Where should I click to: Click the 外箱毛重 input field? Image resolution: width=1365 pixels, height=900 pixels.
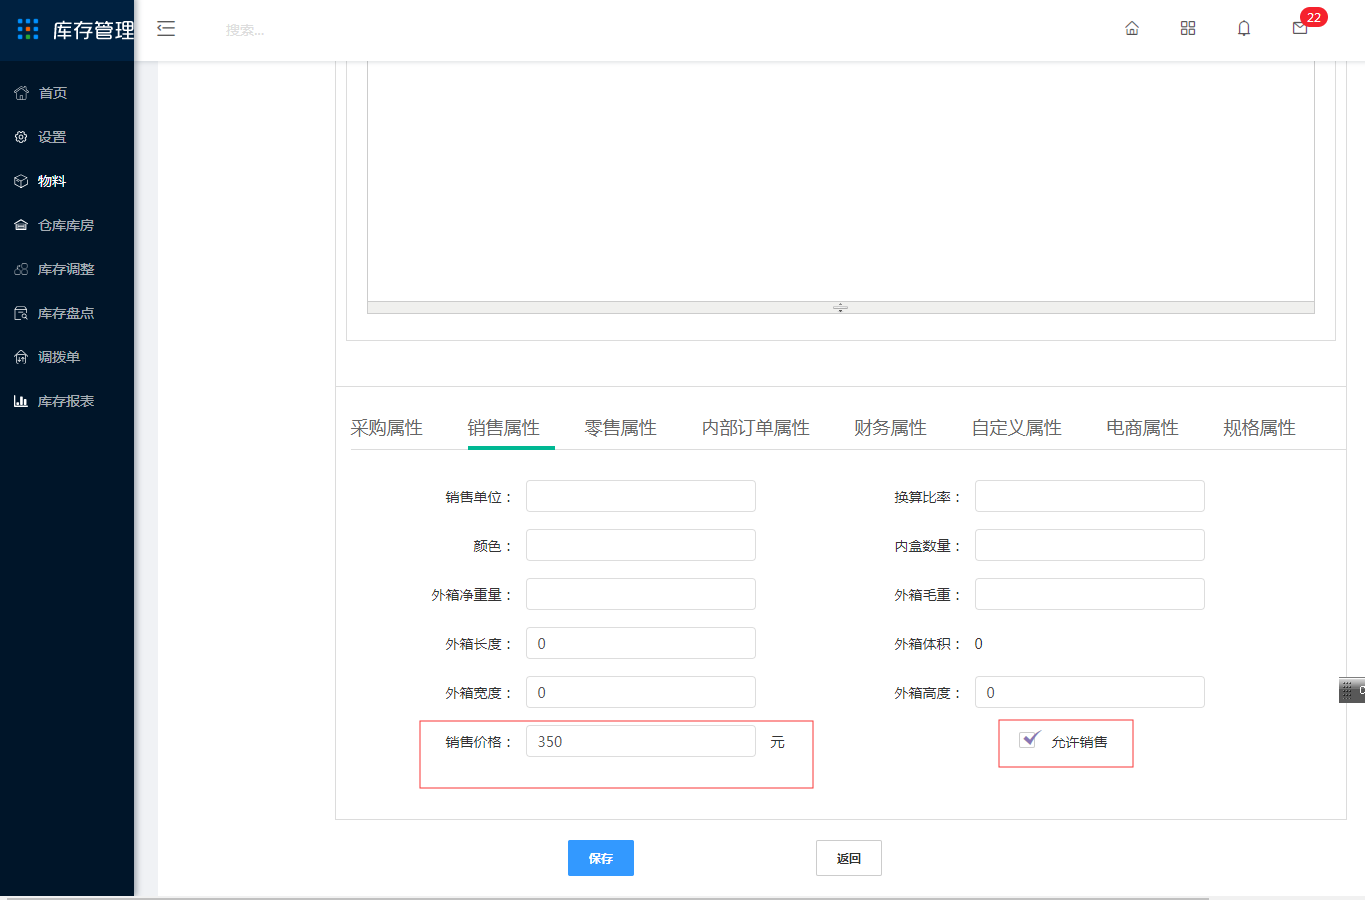(1090, 594)
